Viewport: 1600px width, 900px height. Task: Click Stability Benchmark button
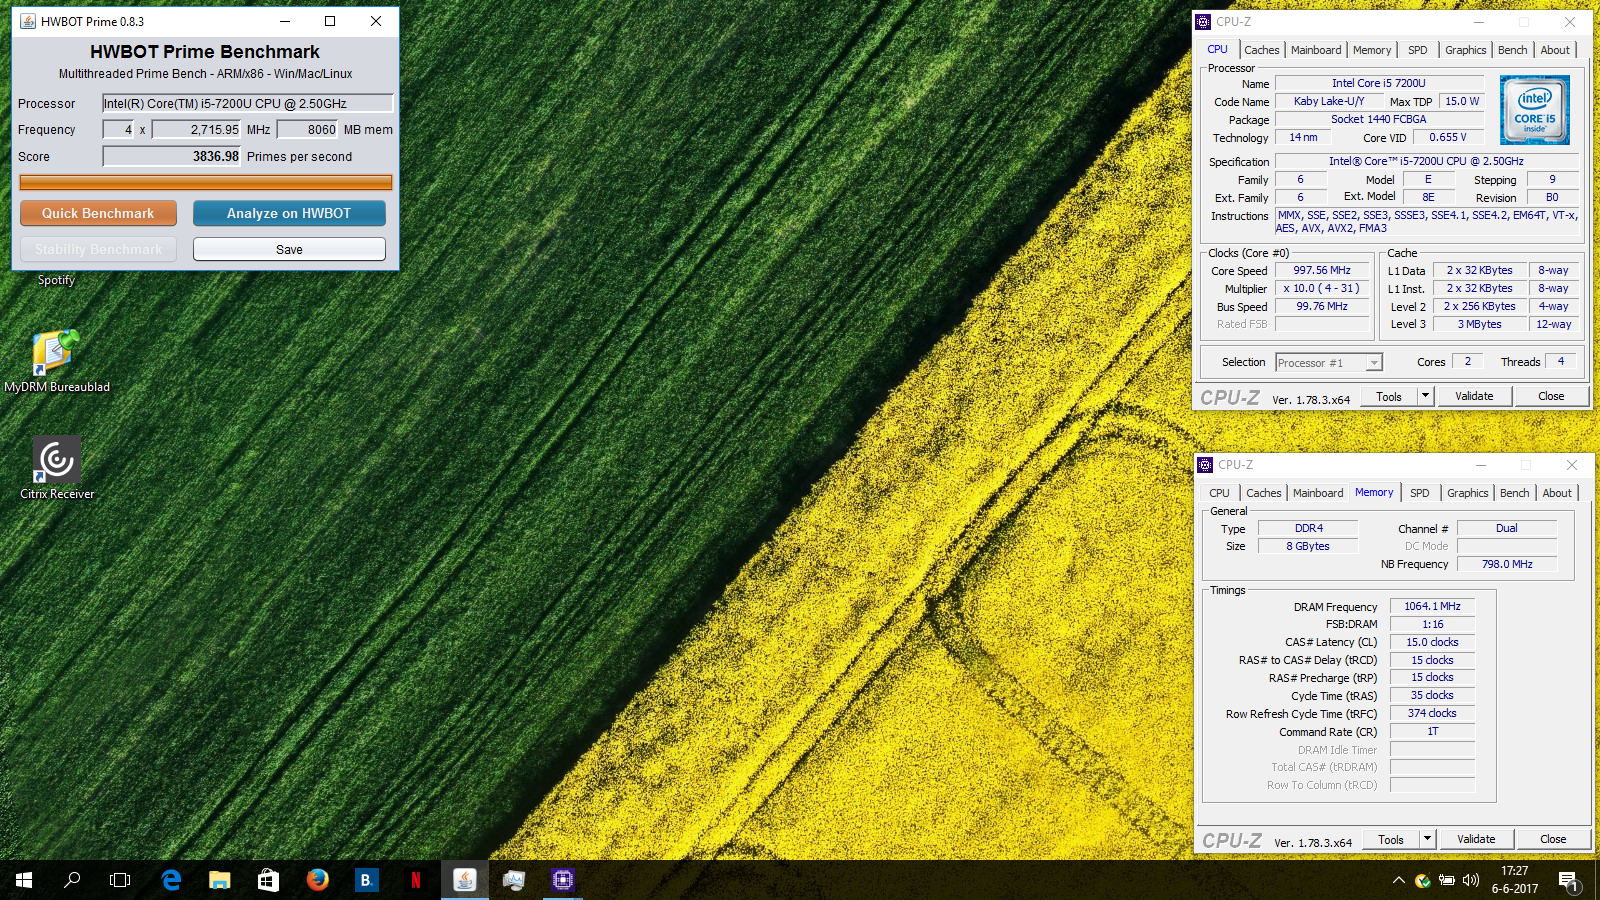98,249
